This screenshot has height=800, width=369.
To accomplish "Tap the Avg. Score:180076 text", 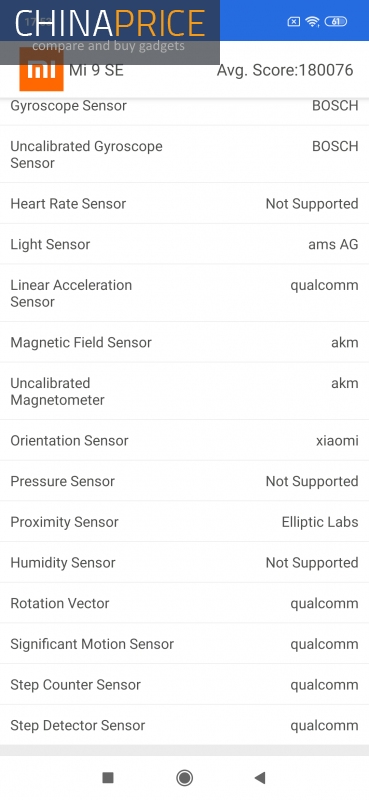I will coord(285,70).
